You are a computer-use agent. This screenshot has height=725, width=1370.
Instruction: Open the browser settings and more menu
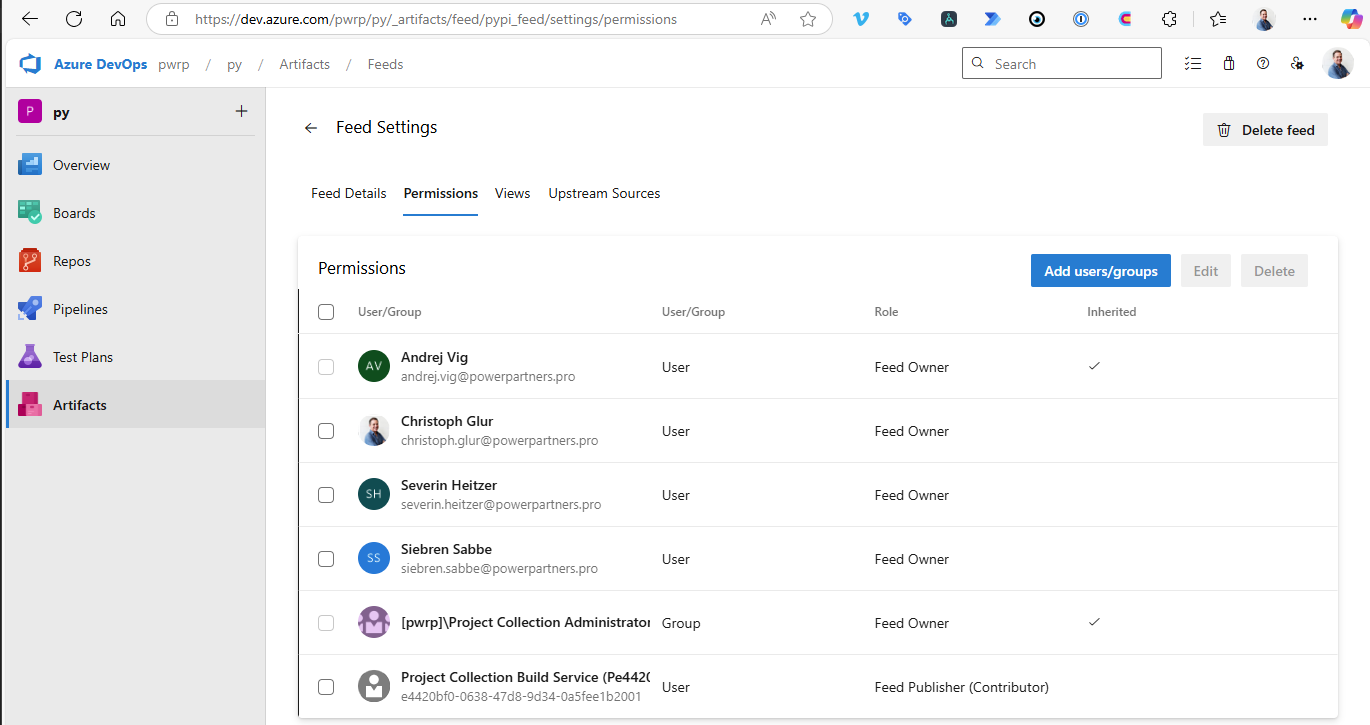1310,19
